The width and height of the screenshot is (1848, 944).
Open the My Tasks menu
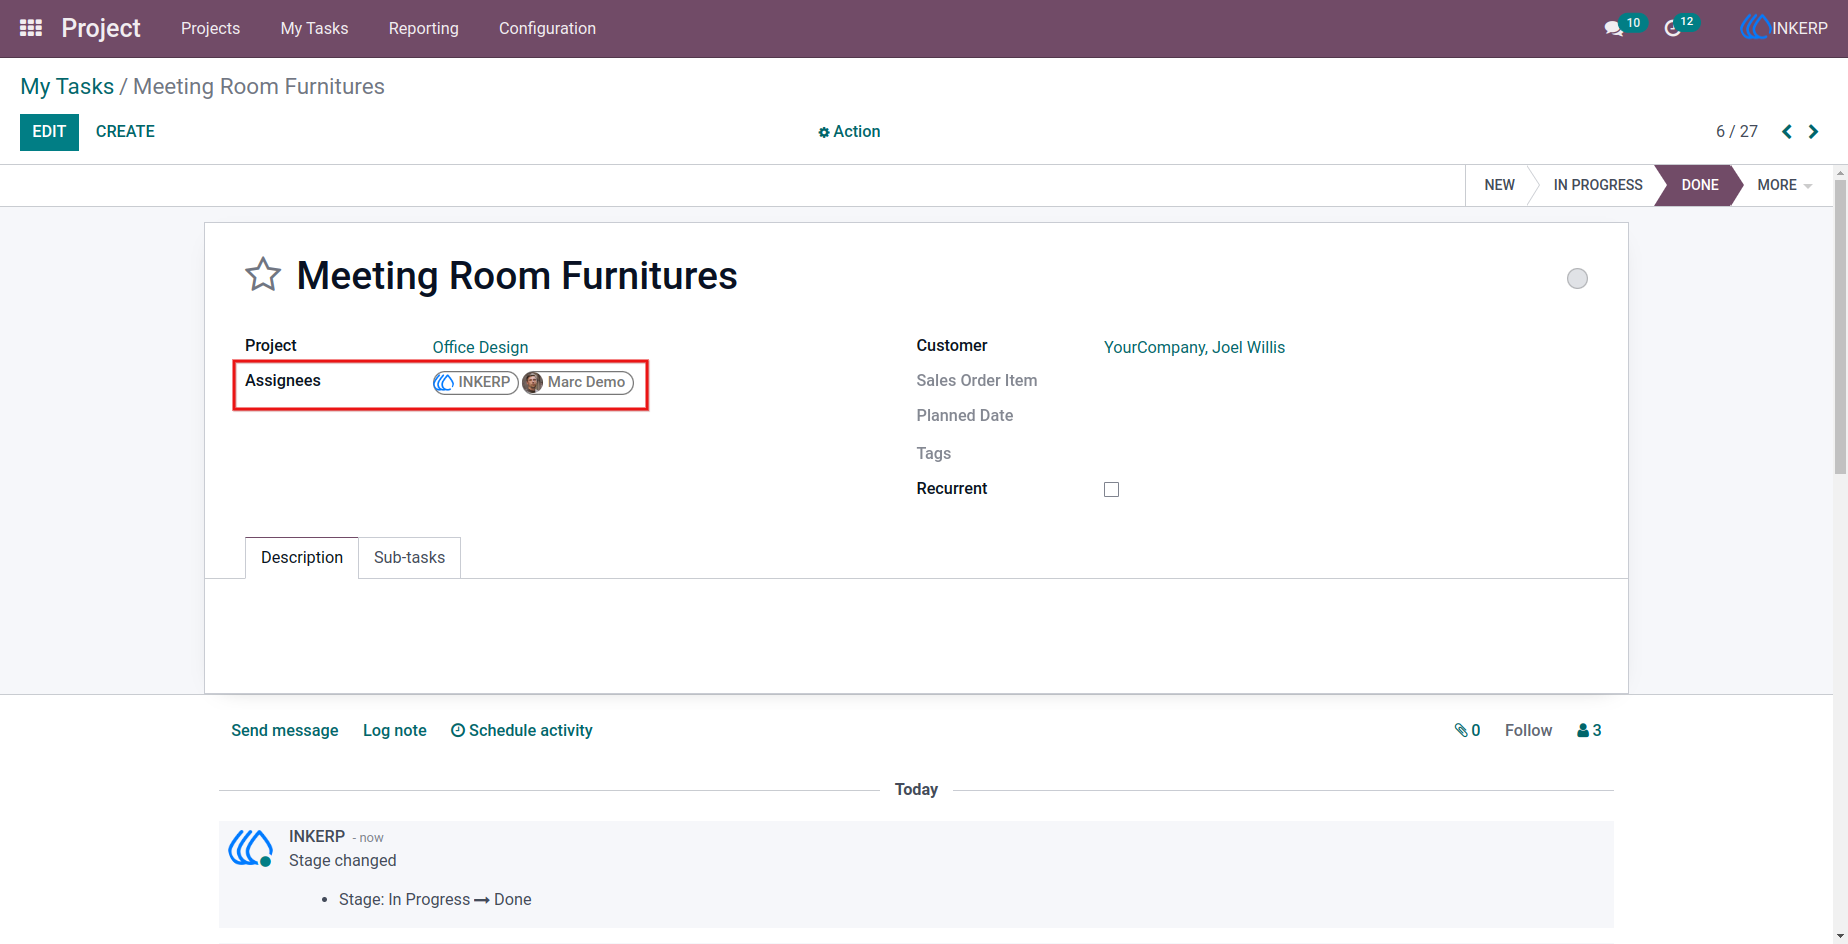click(314, 28)
